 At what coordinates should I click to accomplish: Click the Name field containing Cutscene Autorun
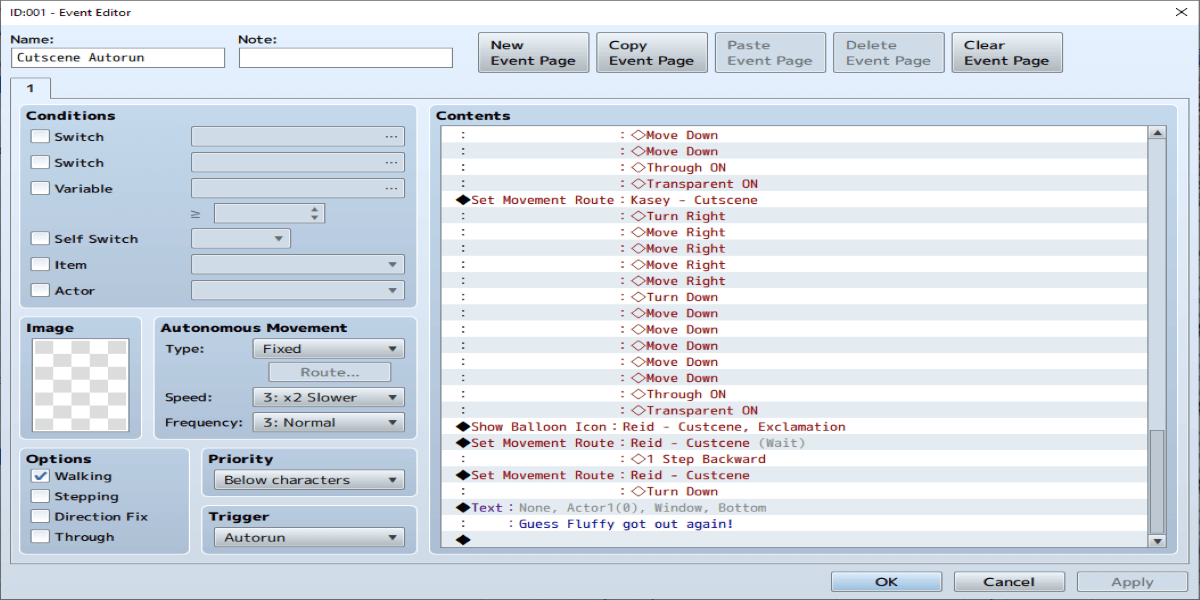click(119, 58)
